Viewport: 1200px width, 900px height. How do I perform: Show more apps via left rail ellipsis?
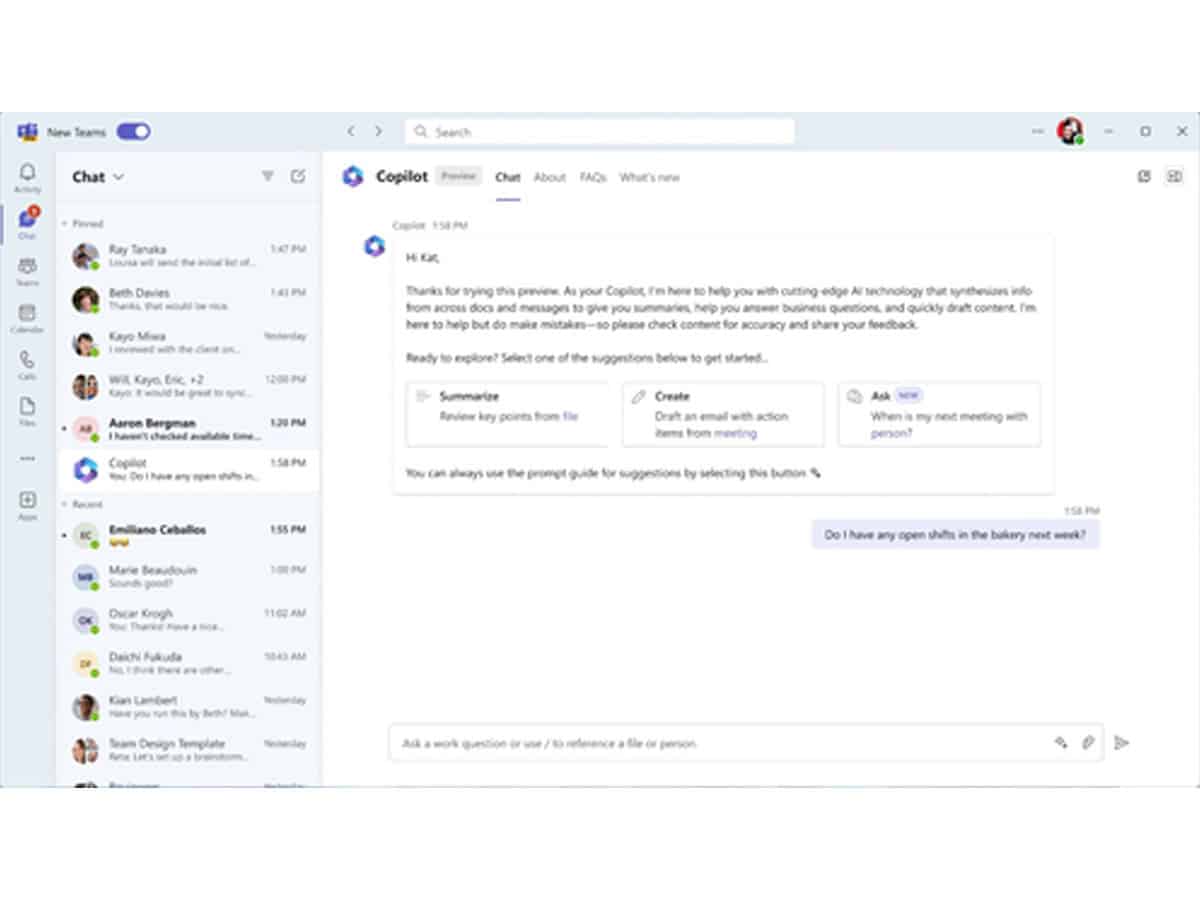pyautogui.click(x=27, y=458)
